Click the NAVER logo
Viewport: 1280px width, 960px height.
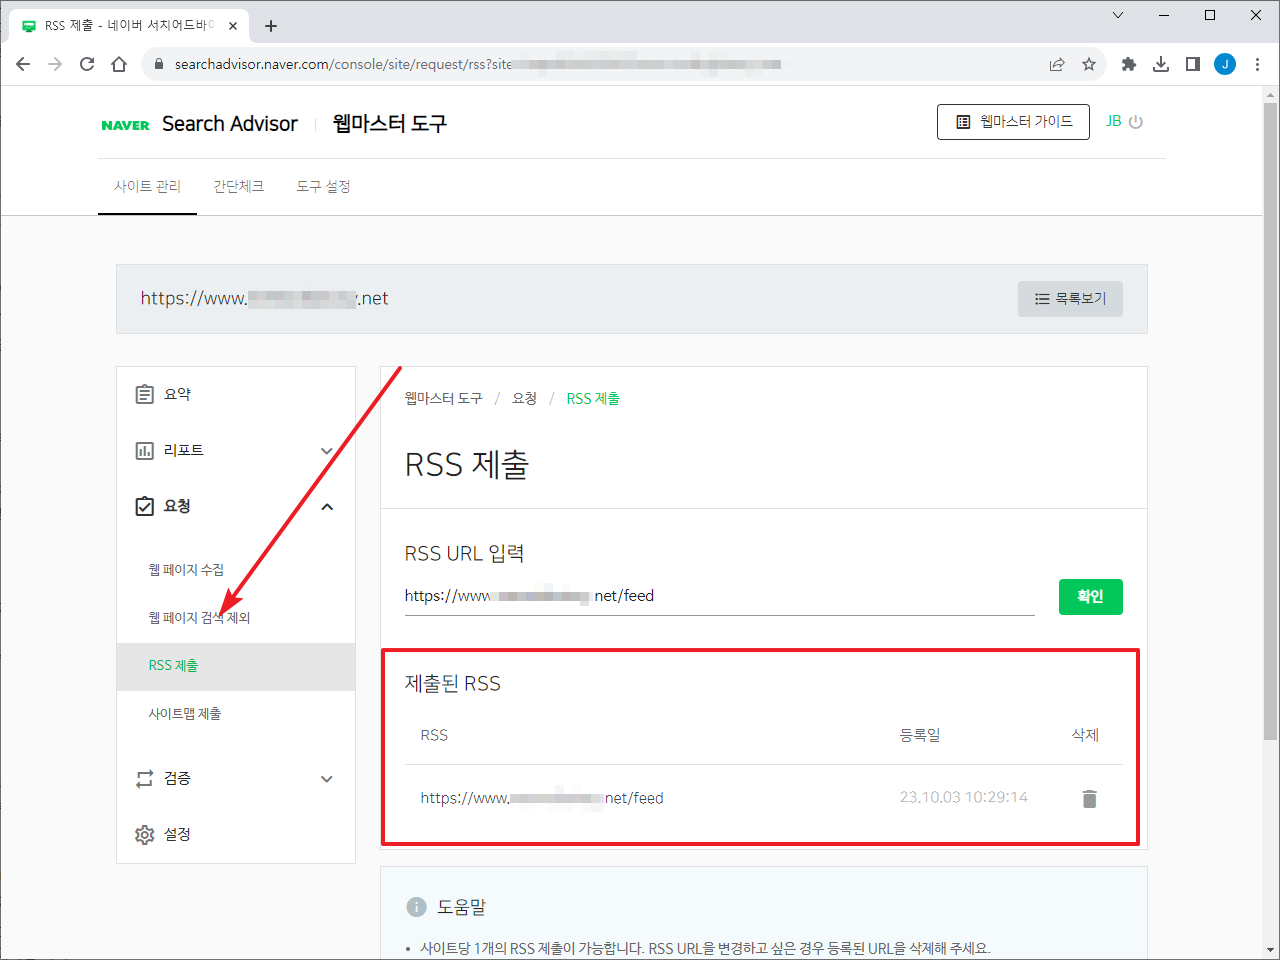tap(125, 125)
